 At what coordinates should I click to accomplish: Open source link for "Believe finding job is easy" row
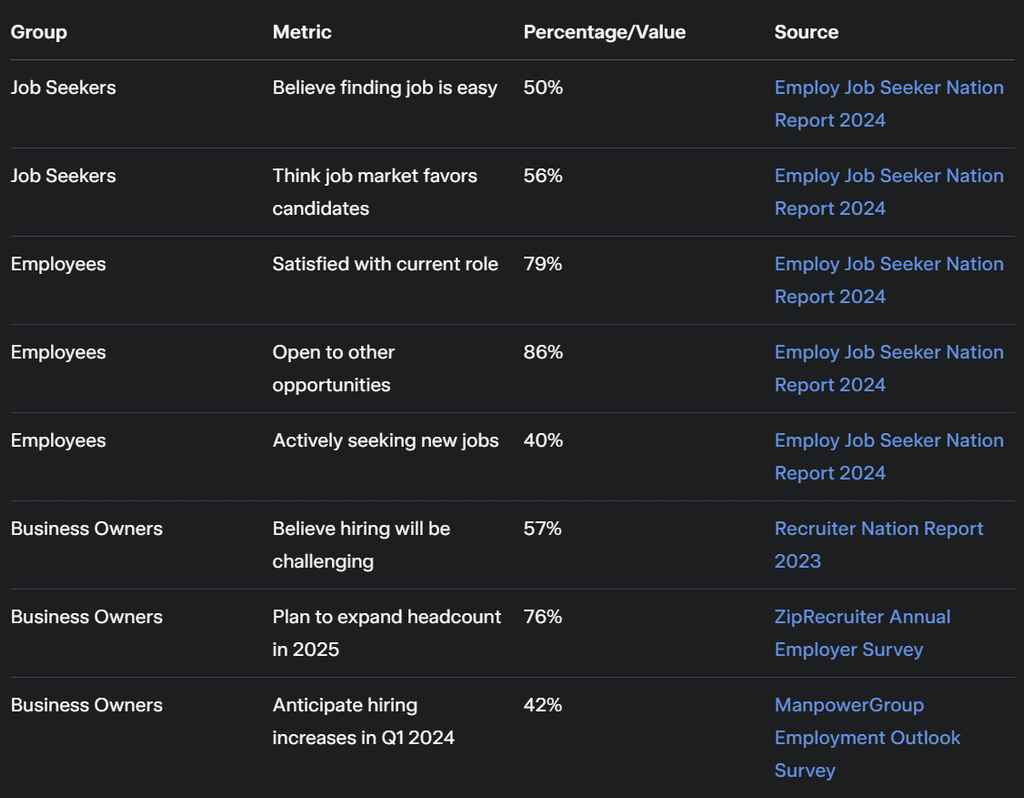tap(888, 88)
